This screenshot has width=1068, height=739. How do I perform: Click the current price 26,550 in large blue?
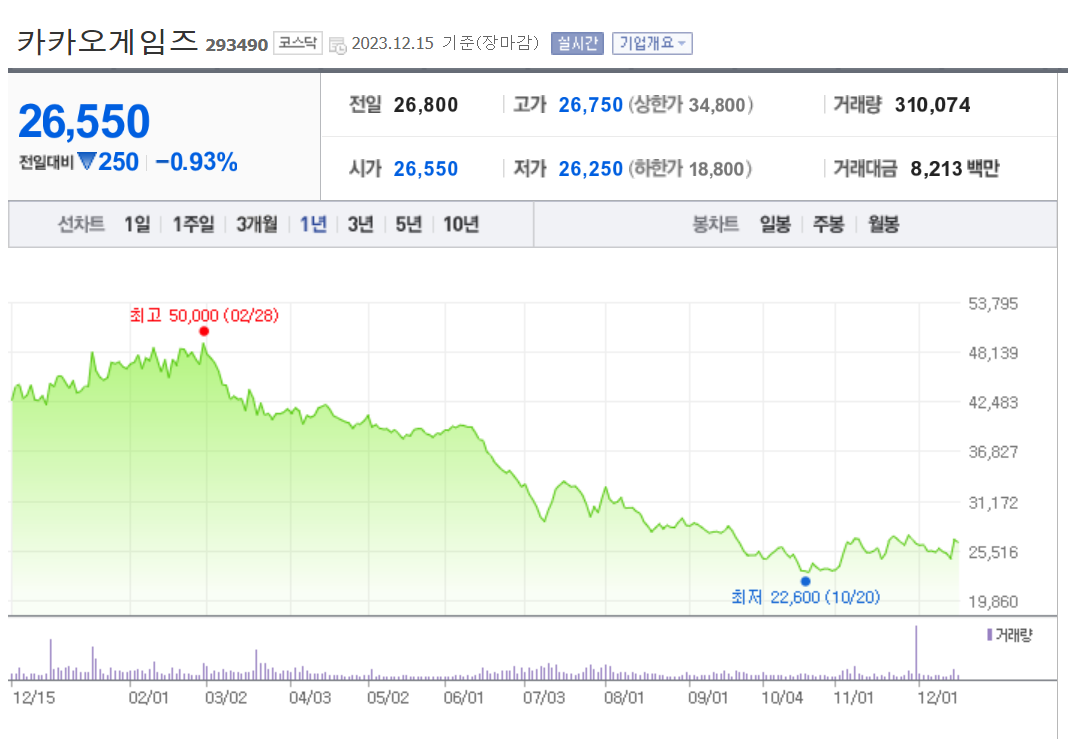[84, 121]
